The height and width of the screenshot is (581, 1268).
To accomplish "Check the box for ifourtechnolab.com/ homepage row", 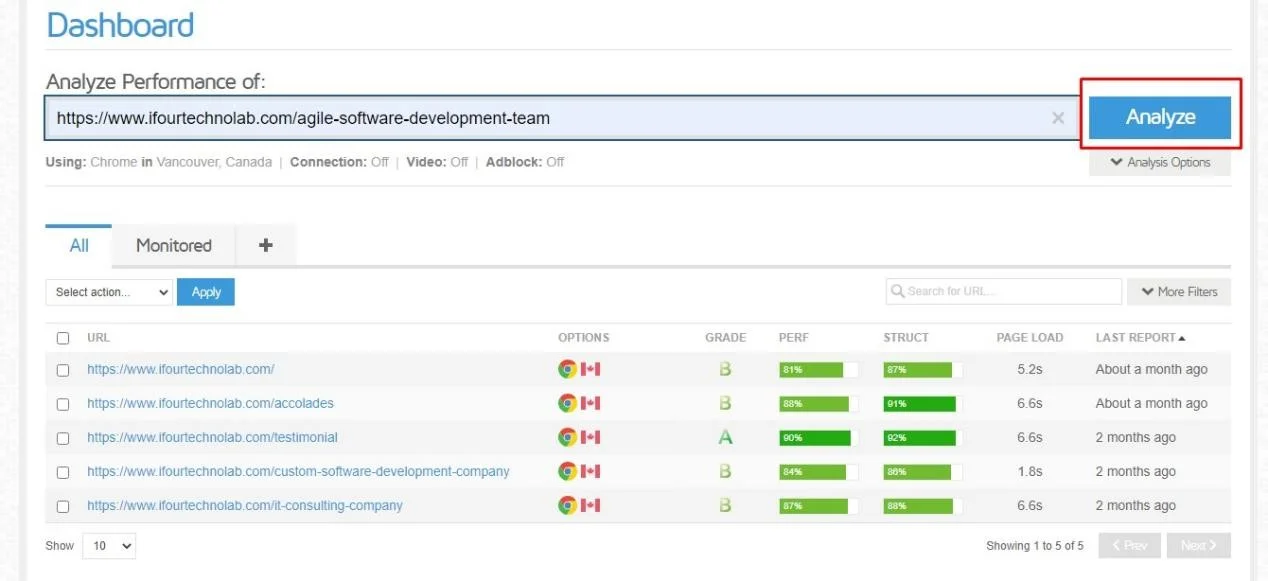I will click(x=63, y=370).
